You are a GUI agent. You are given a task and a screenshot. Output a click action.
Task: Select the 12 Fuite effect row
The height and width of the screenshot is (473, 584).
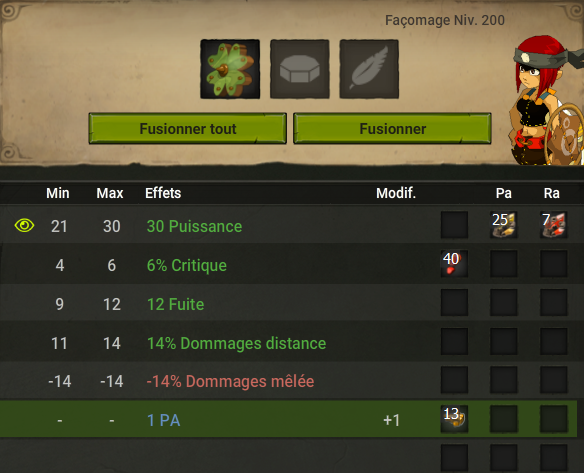click(x=289, y=303)
